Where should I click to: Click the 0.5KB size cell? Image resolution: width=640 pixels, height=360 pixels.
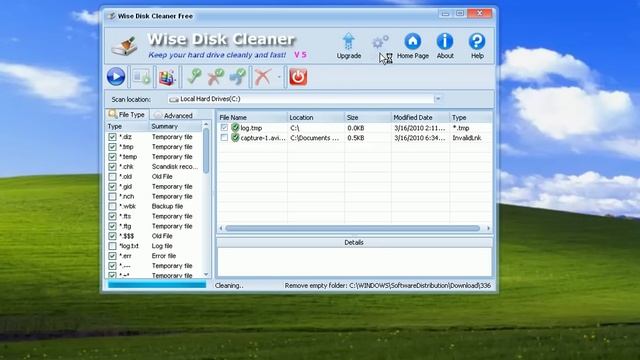(356, 138)
